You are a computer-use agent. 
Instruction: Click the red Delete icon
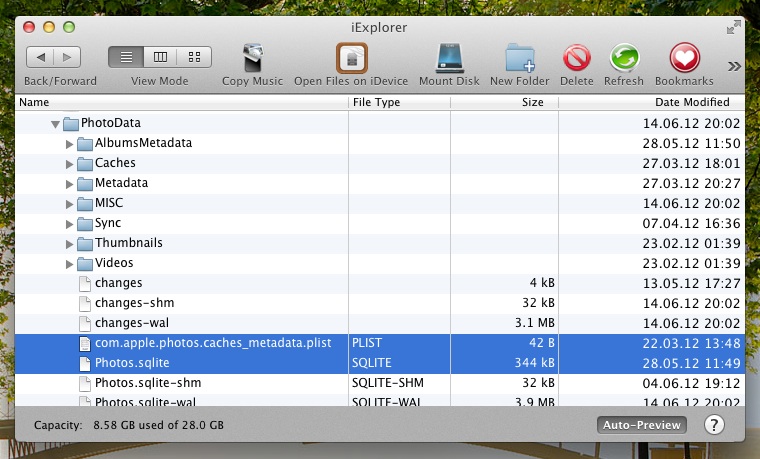tap(576, 58)
